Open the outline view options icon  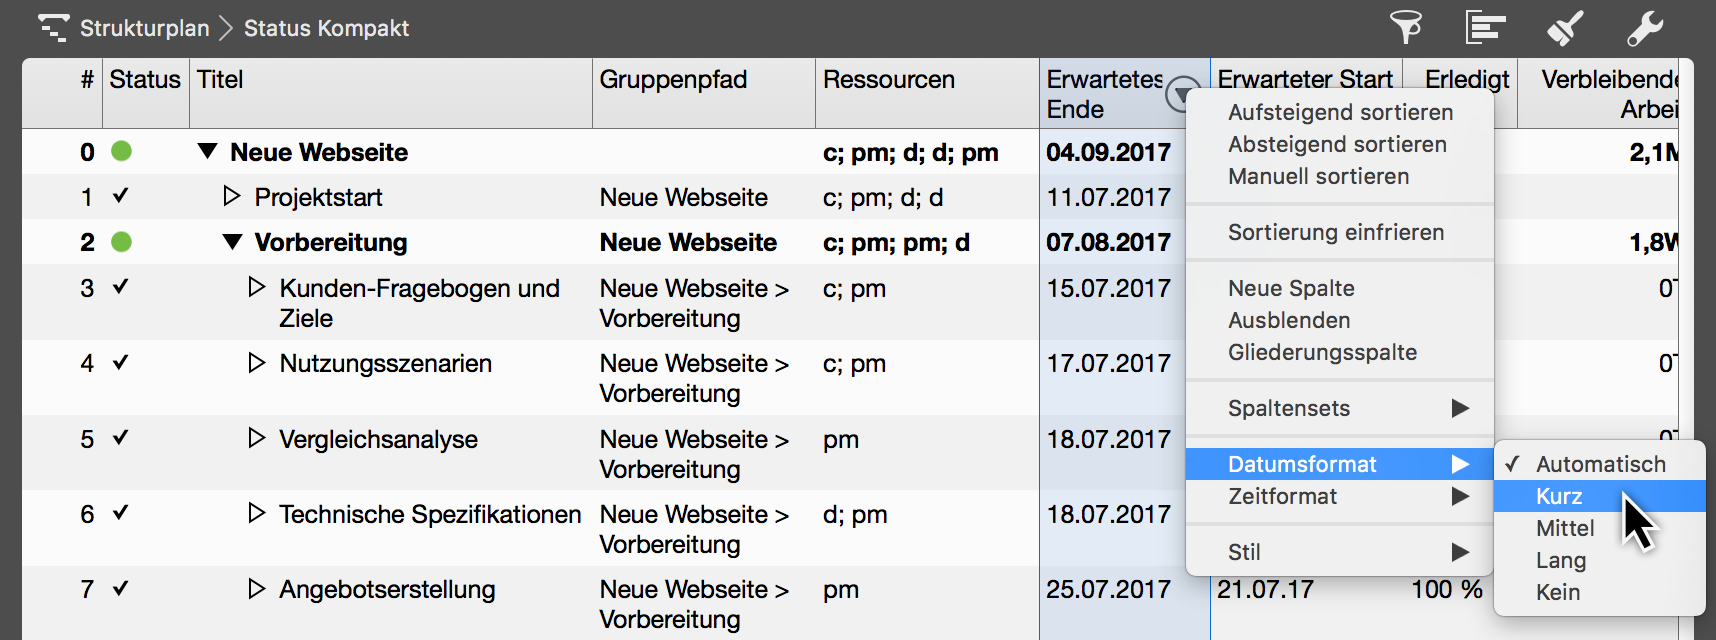(1485, 27)
